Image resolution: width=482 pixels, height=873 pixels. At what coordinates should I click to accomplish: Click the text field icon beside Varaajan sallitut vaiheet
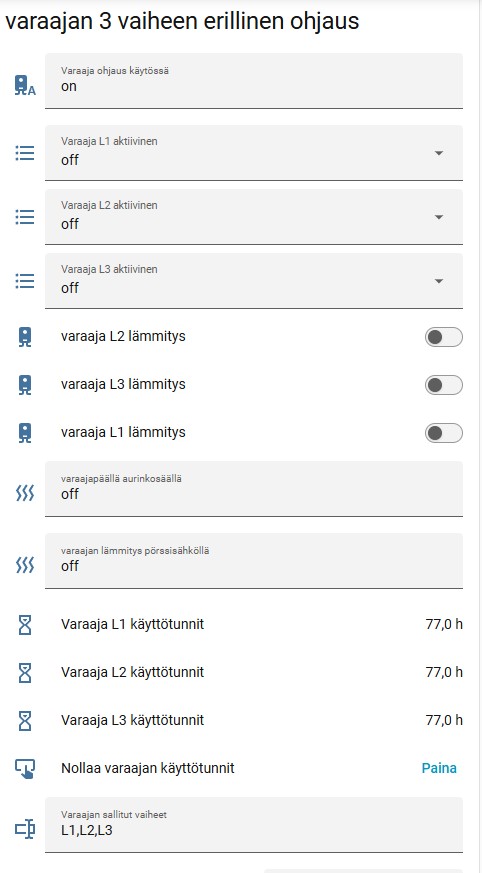click(x=24, y=830)
